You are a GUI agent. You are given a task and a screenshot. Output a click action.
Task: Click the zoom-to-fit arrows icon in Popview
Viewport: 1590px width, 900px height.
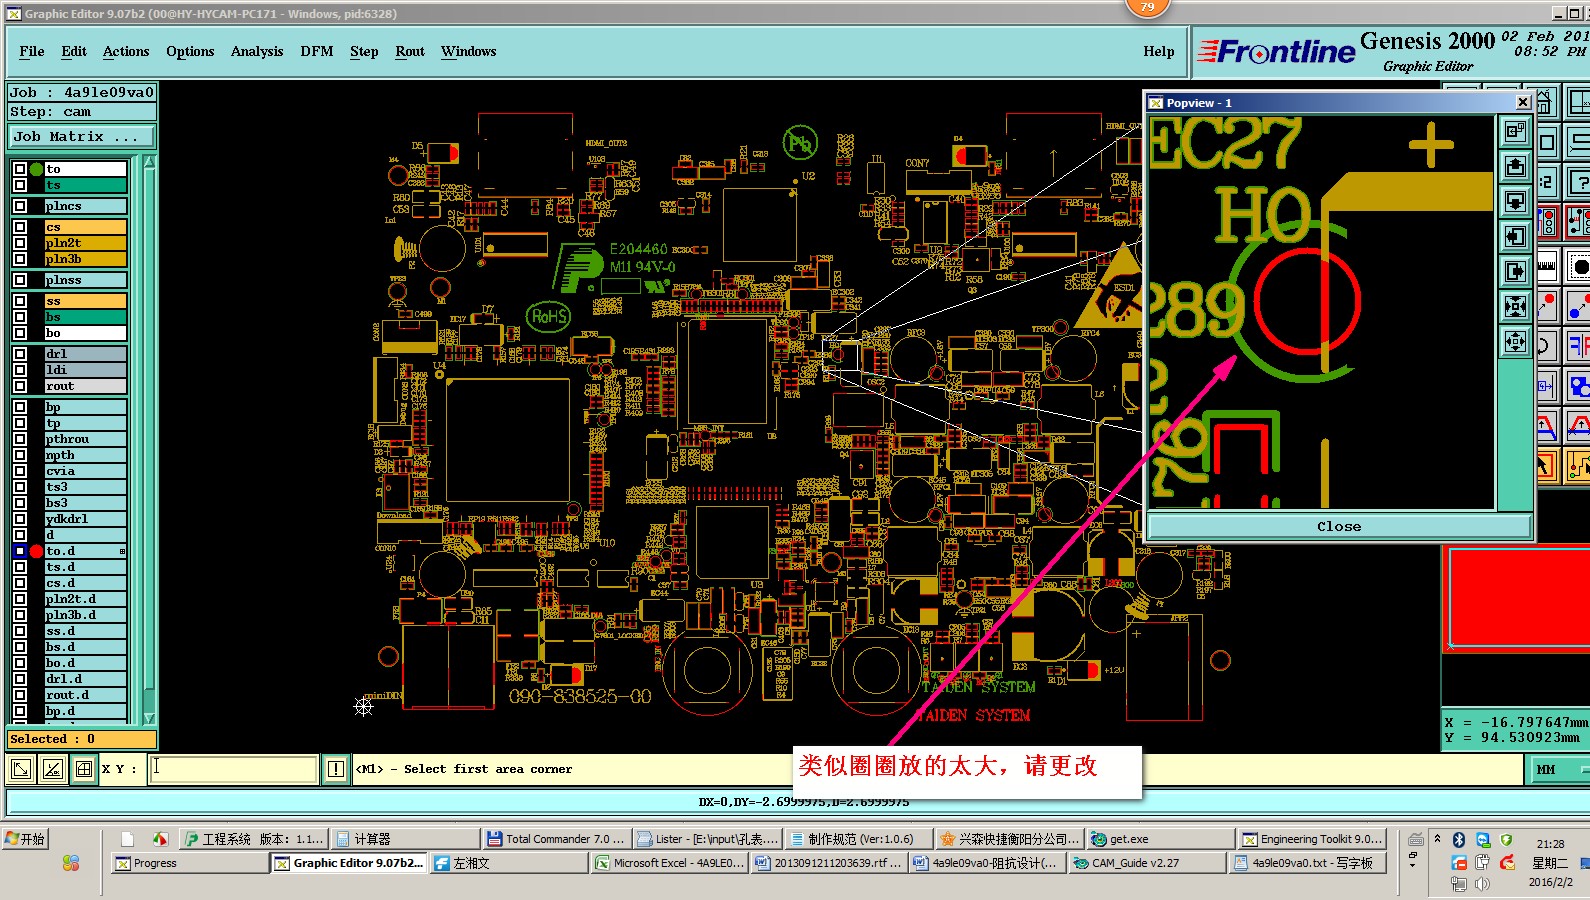(x=1515, y=306)
